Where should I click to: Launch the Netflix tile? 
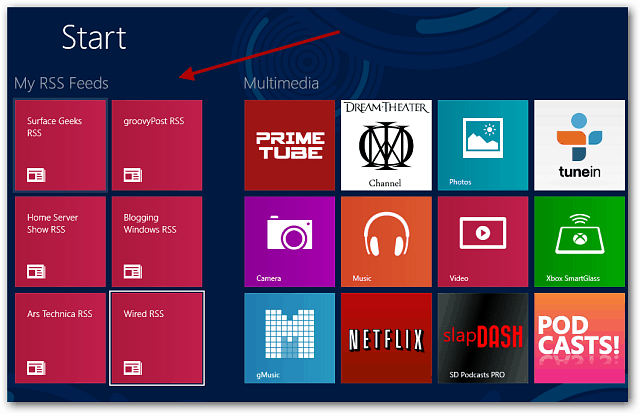tap(386, 338)
